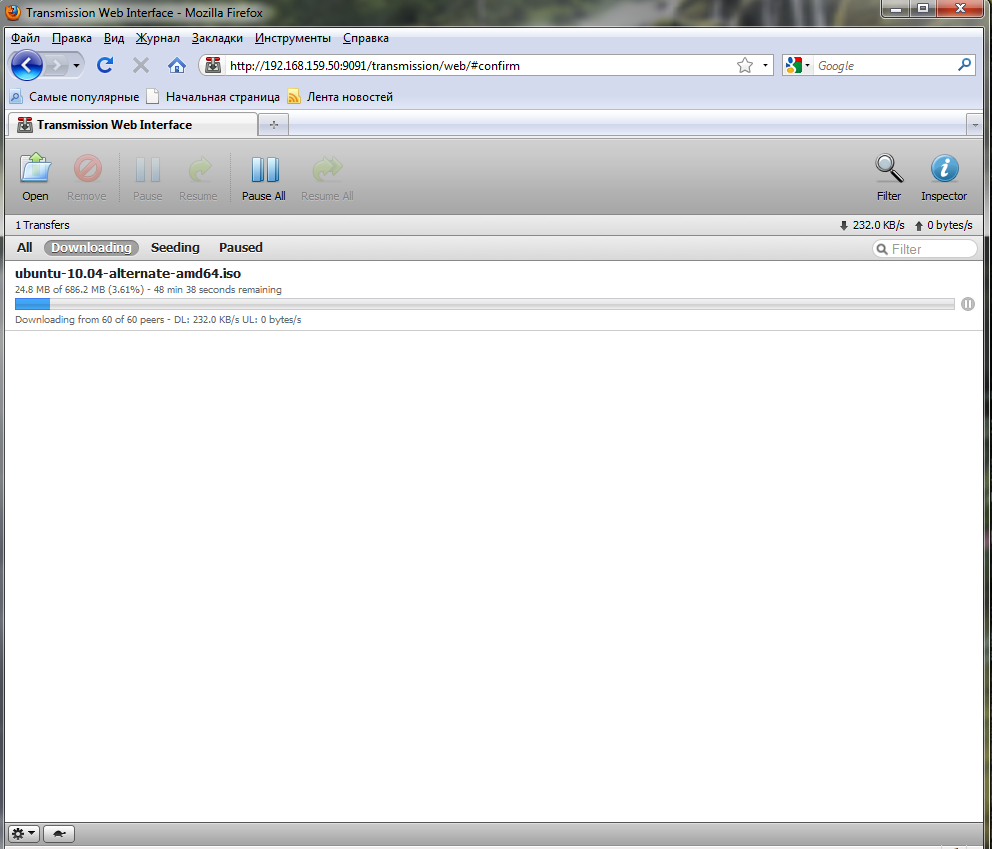
Task: Click the Firefox logo in title bar
Action: pos(13,12)
